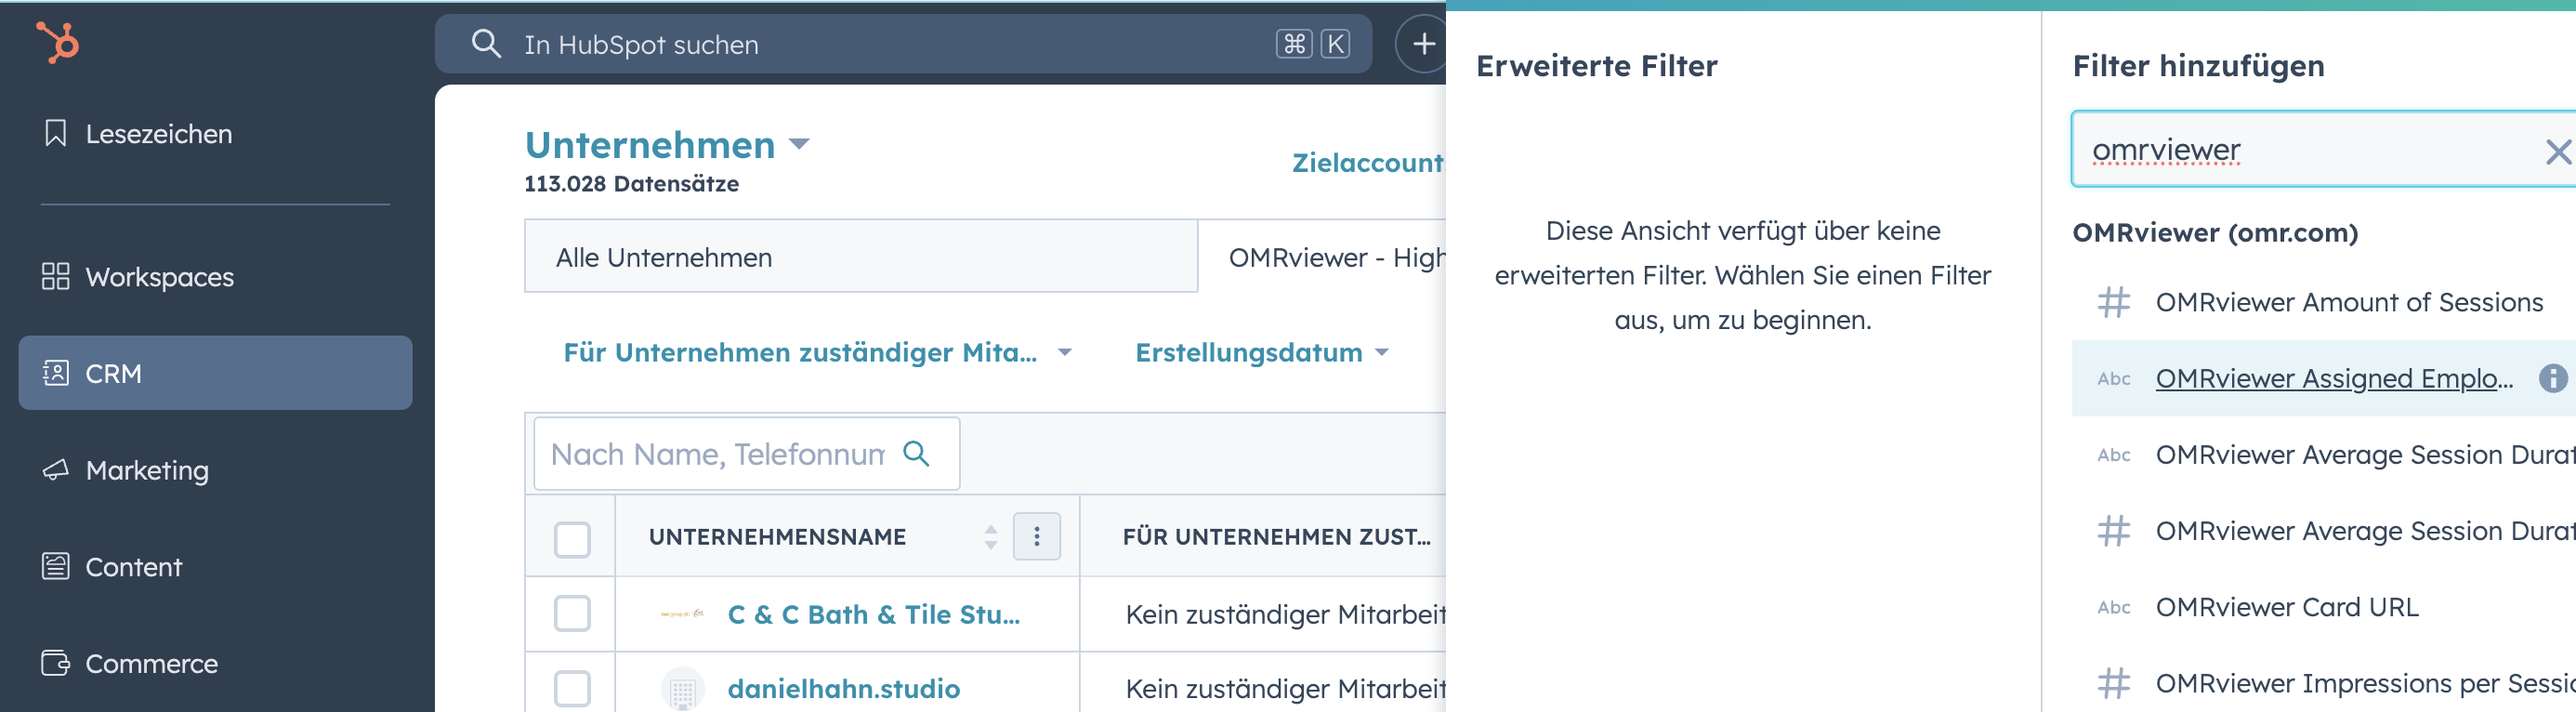Viewport: 2576px width, 712px height.
Task: Show info for OMRviewer Assigned Employee property
Action: (x=2552, y=378)
